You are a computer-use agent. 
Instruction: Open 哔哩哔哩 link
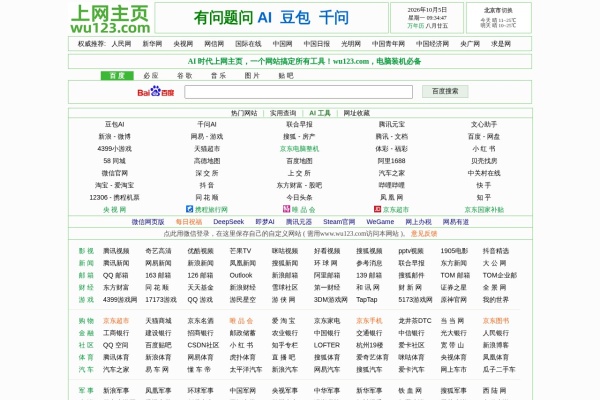click(391, 185)
